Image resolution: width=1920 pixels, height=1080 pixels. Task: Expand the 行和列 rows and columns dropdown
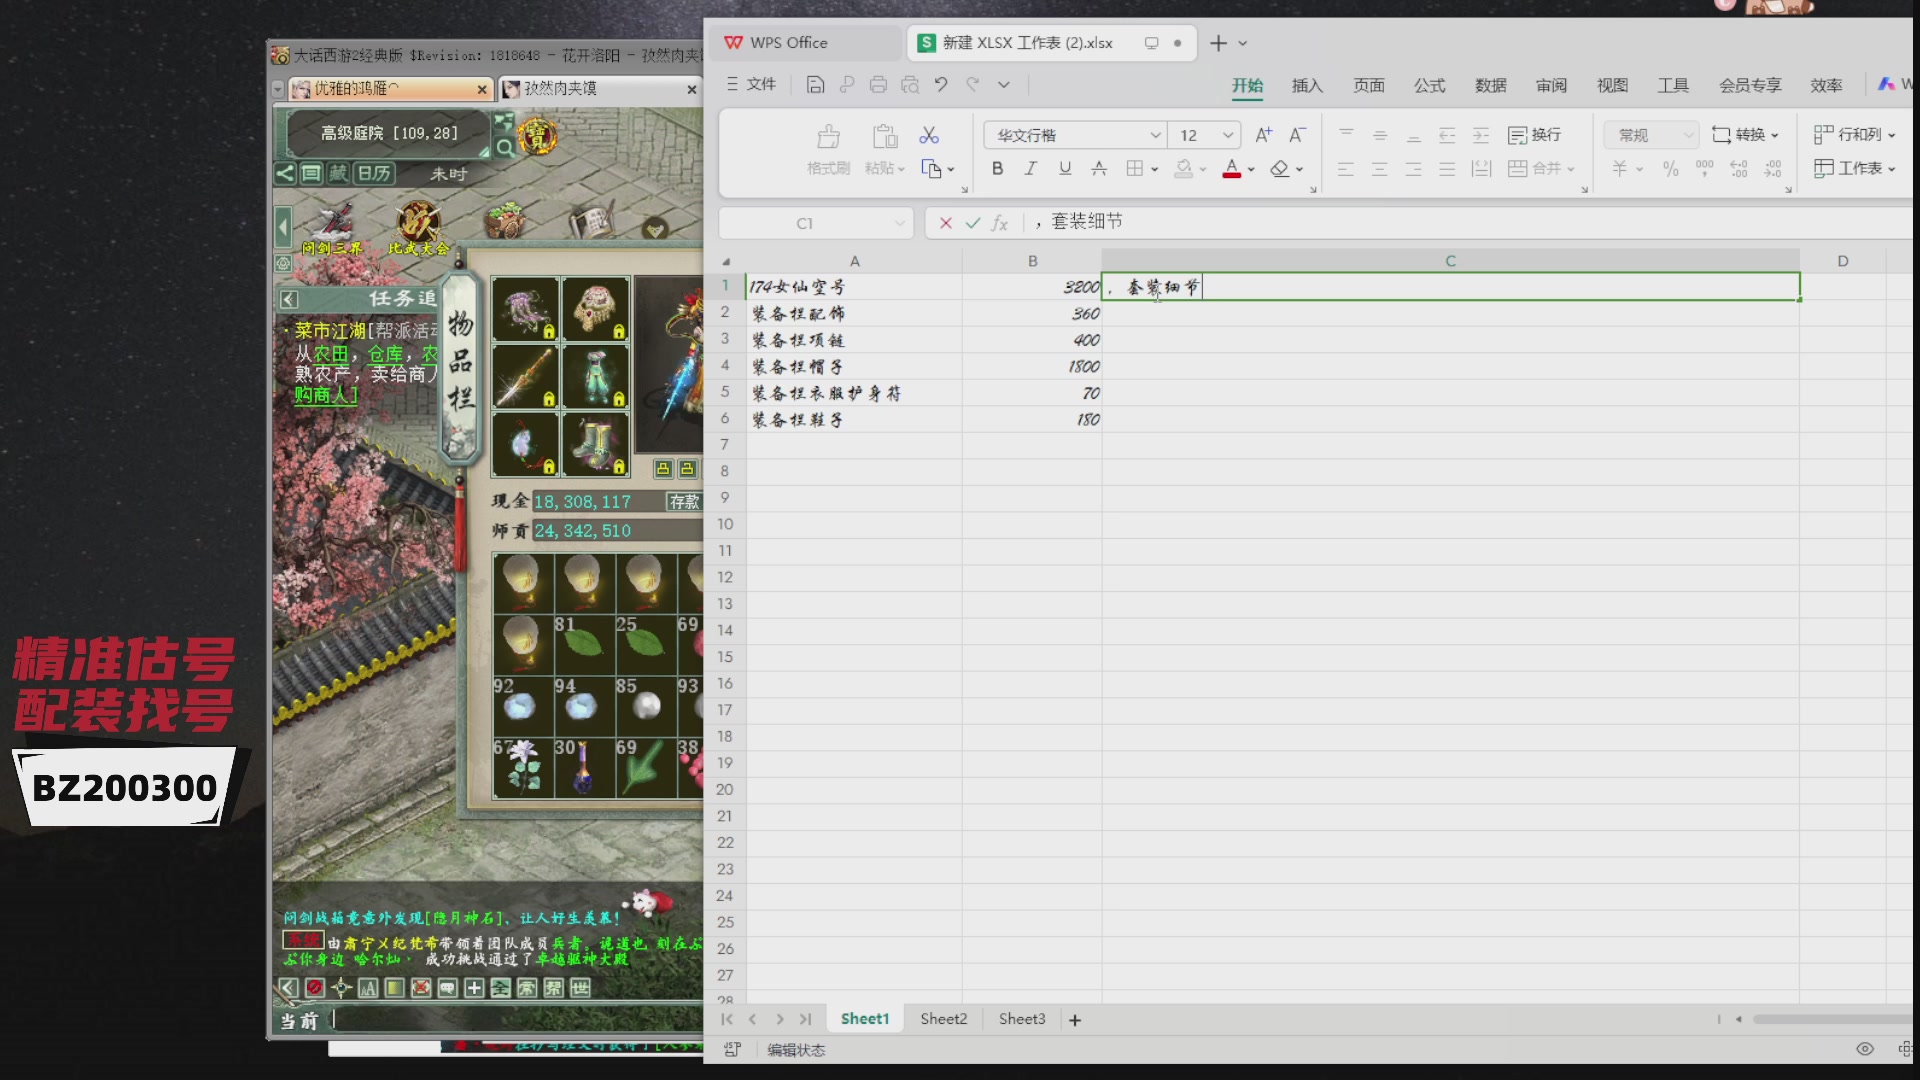tap(1892, 136)
